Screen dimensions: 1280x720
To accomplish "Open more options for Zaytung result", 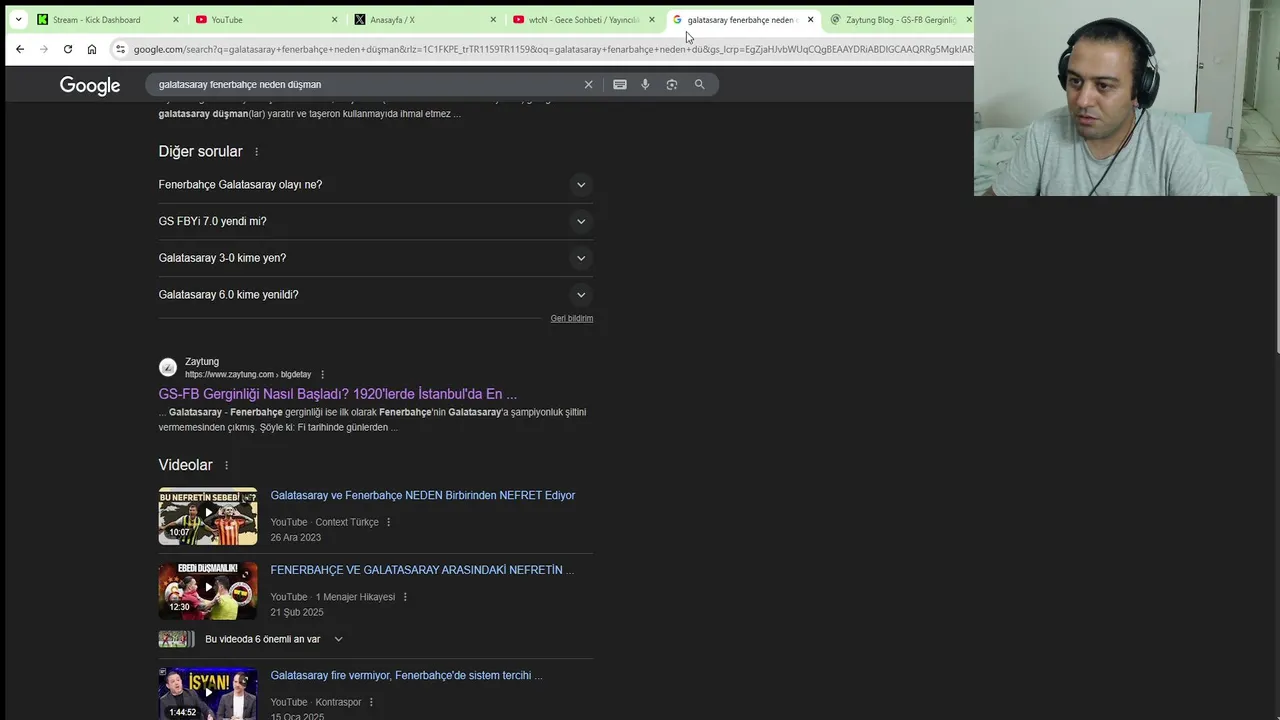I will tap(322, 375).
